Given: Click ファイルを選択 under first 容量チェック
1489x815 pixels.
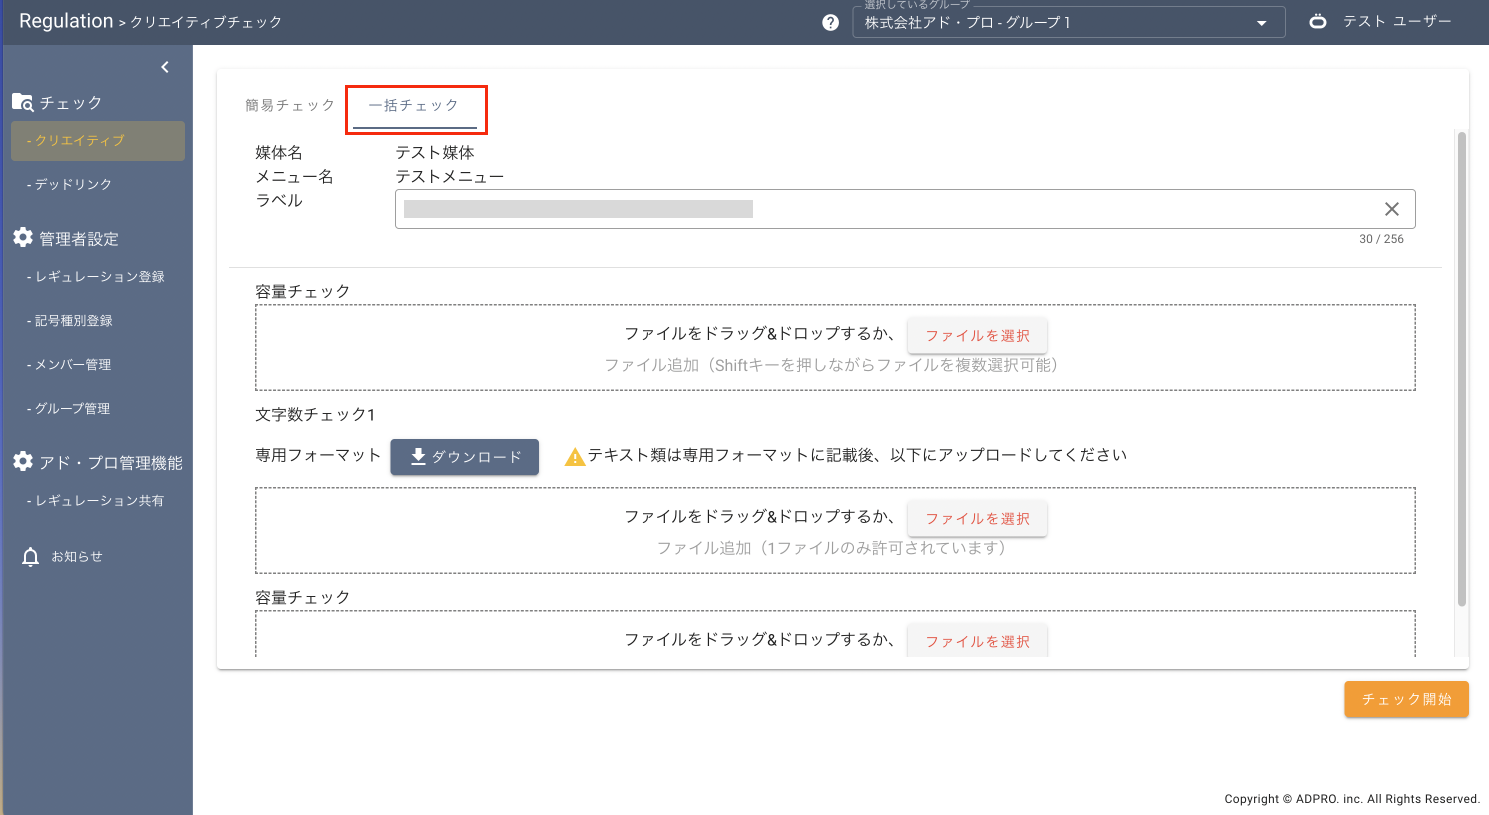Looking at the screenshot, I should tap(976, 336).
